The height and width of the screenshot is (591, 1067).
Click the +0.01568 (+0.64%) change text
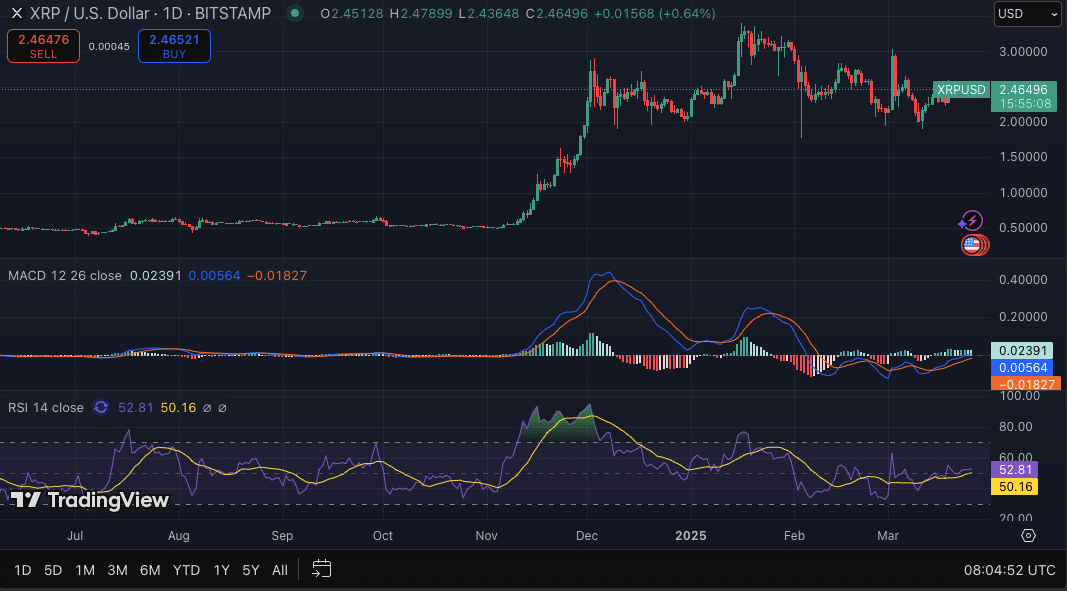pos(655,14)
